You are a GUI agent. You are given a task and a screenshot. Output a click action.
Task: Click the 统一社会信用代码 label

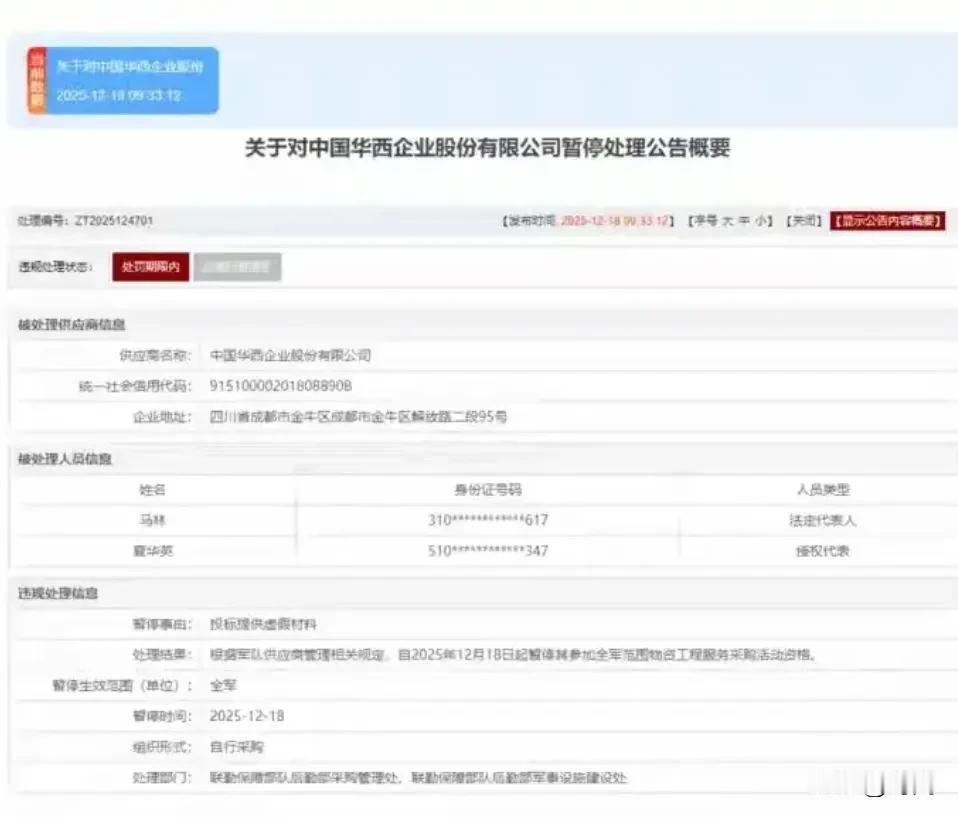tap(135, 386)
